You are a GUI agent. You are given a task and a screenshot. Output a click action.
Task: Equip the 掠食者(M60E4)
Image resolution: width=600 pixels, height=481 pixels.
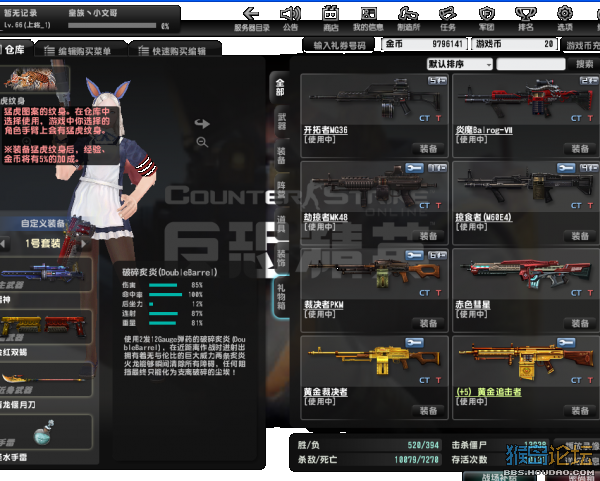[580, 236]
